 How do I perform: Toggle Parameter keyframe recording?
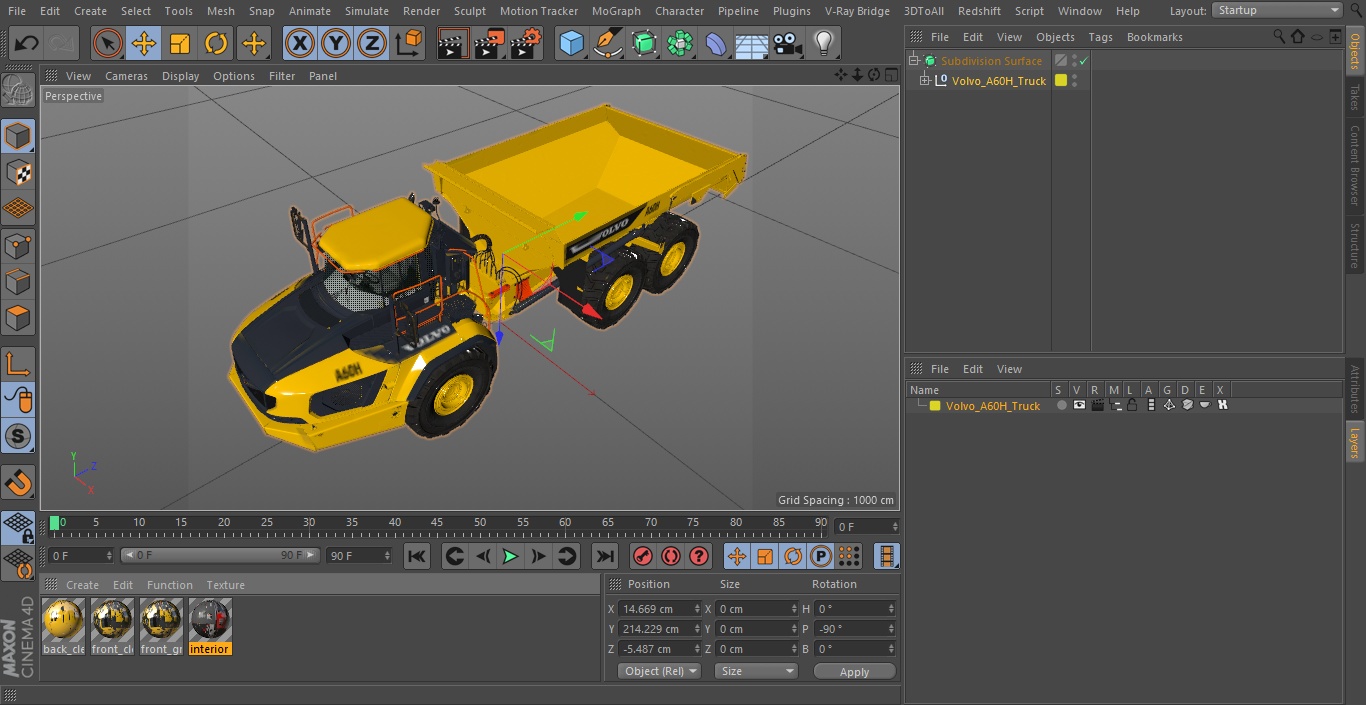point(821,556)
